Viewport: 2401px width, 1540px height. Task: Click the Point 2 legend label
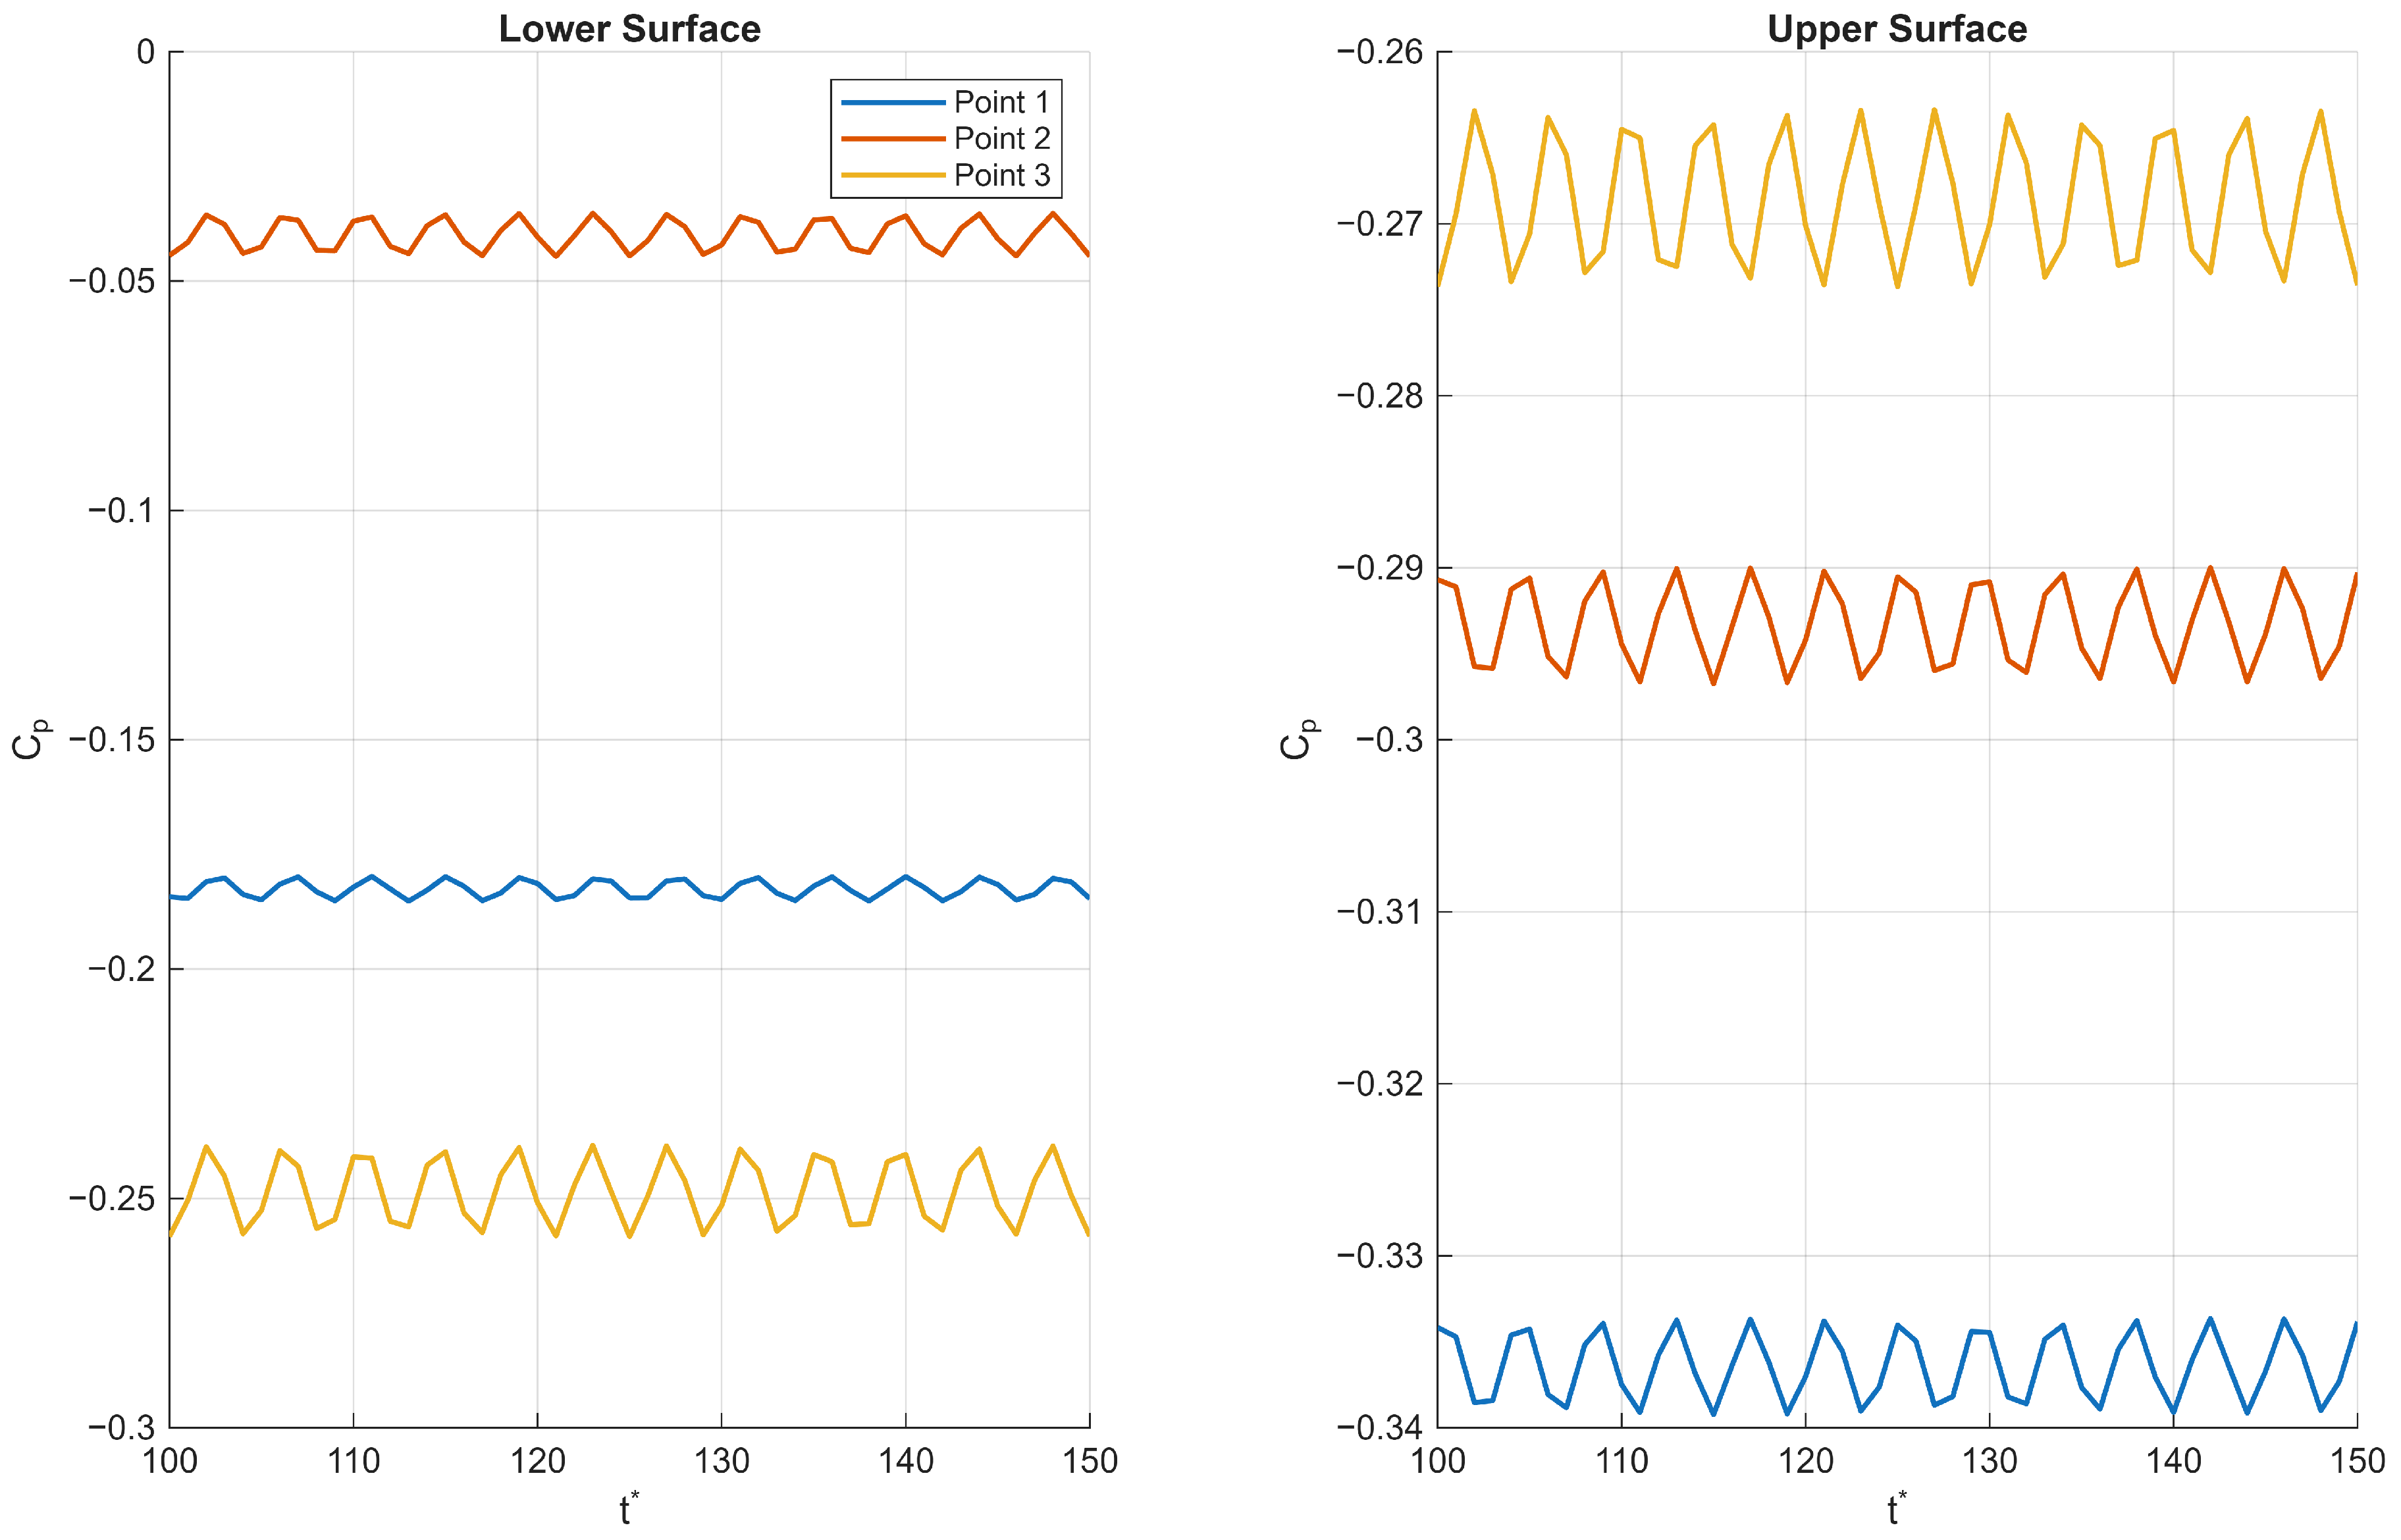pos(1001,138)
